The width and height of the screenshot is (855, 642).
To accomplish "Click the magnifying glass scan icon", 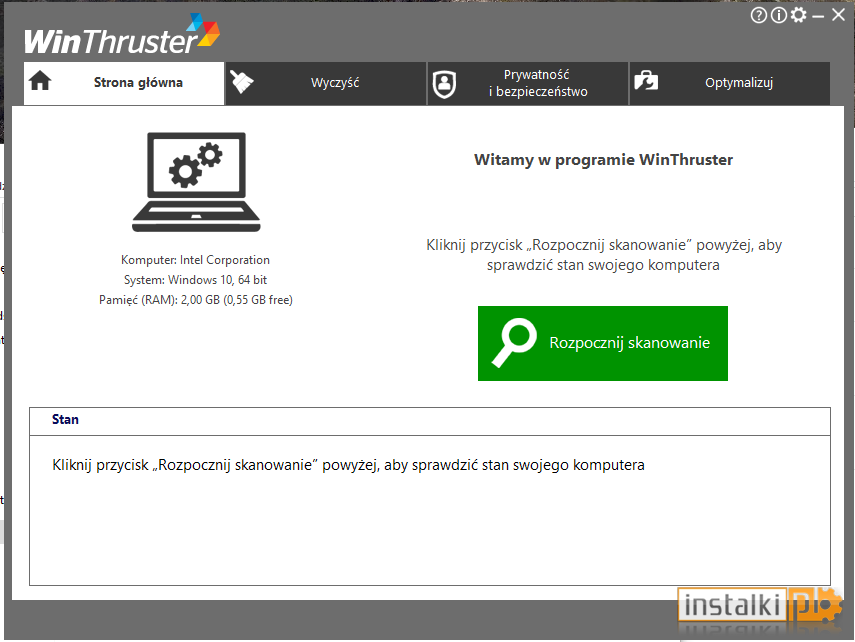I will click(x=514, y=343).
